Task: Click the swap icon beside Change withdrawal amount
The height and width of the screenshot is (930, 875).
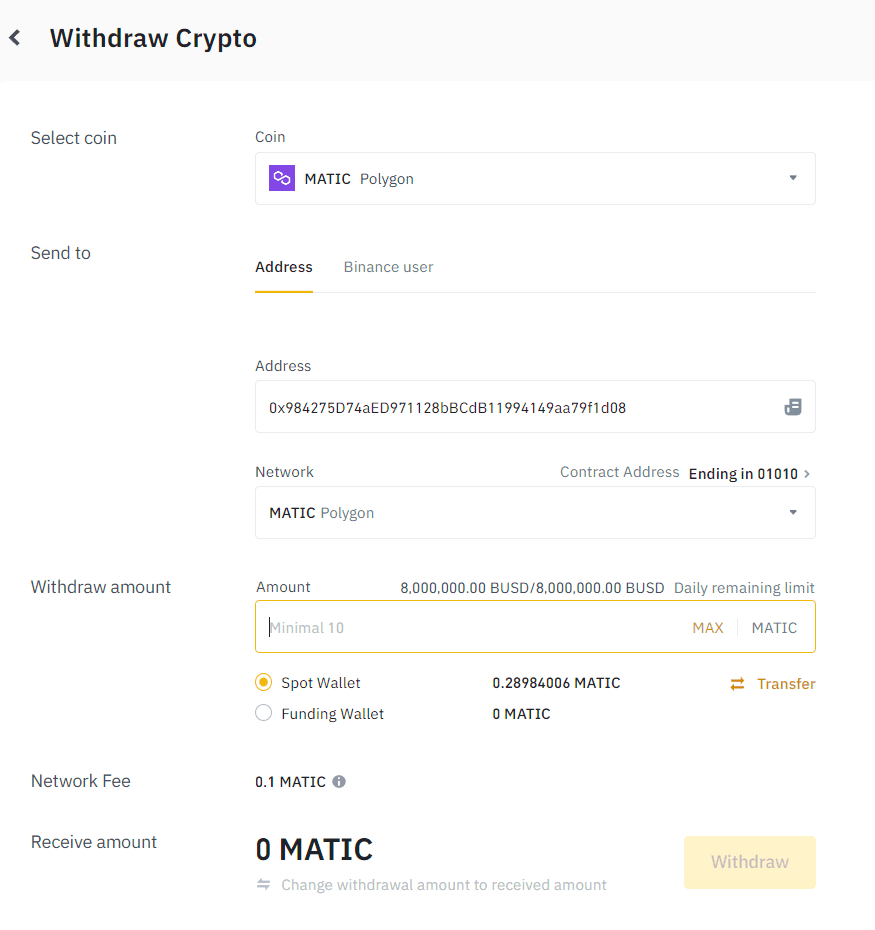Action: pyautogui.click(x=264, y=885)
